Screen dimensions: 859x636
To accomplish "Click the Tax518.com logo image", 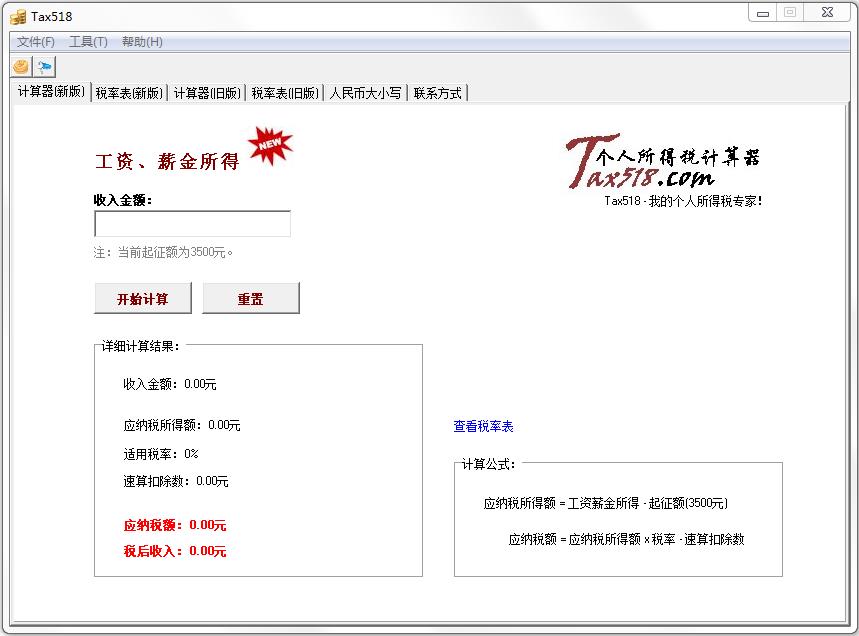I will point(662,162).
